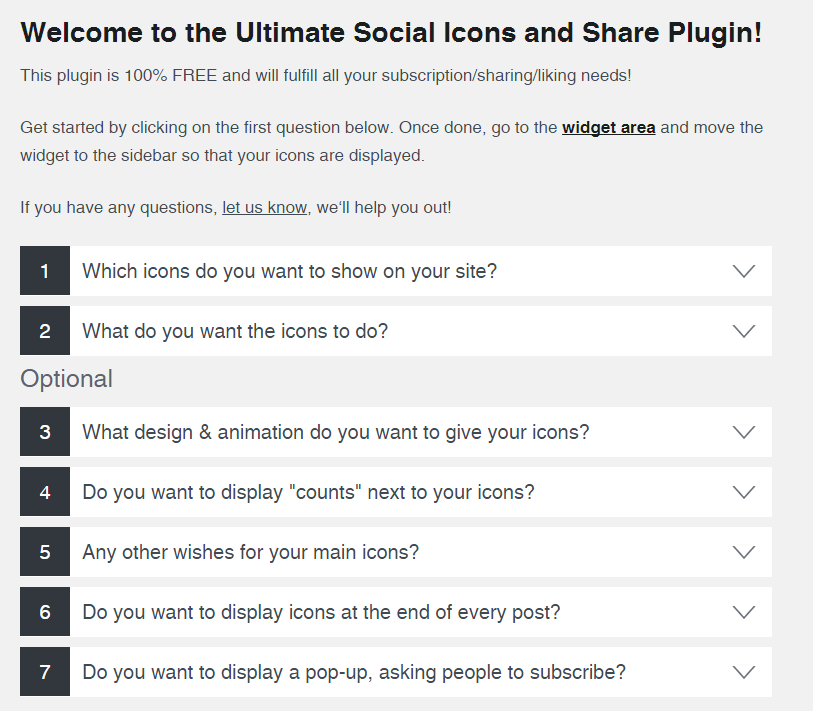This screenshot has width=813, height=711.
Task: Expand chevron for end of every post question
Action: pos(743,612)
